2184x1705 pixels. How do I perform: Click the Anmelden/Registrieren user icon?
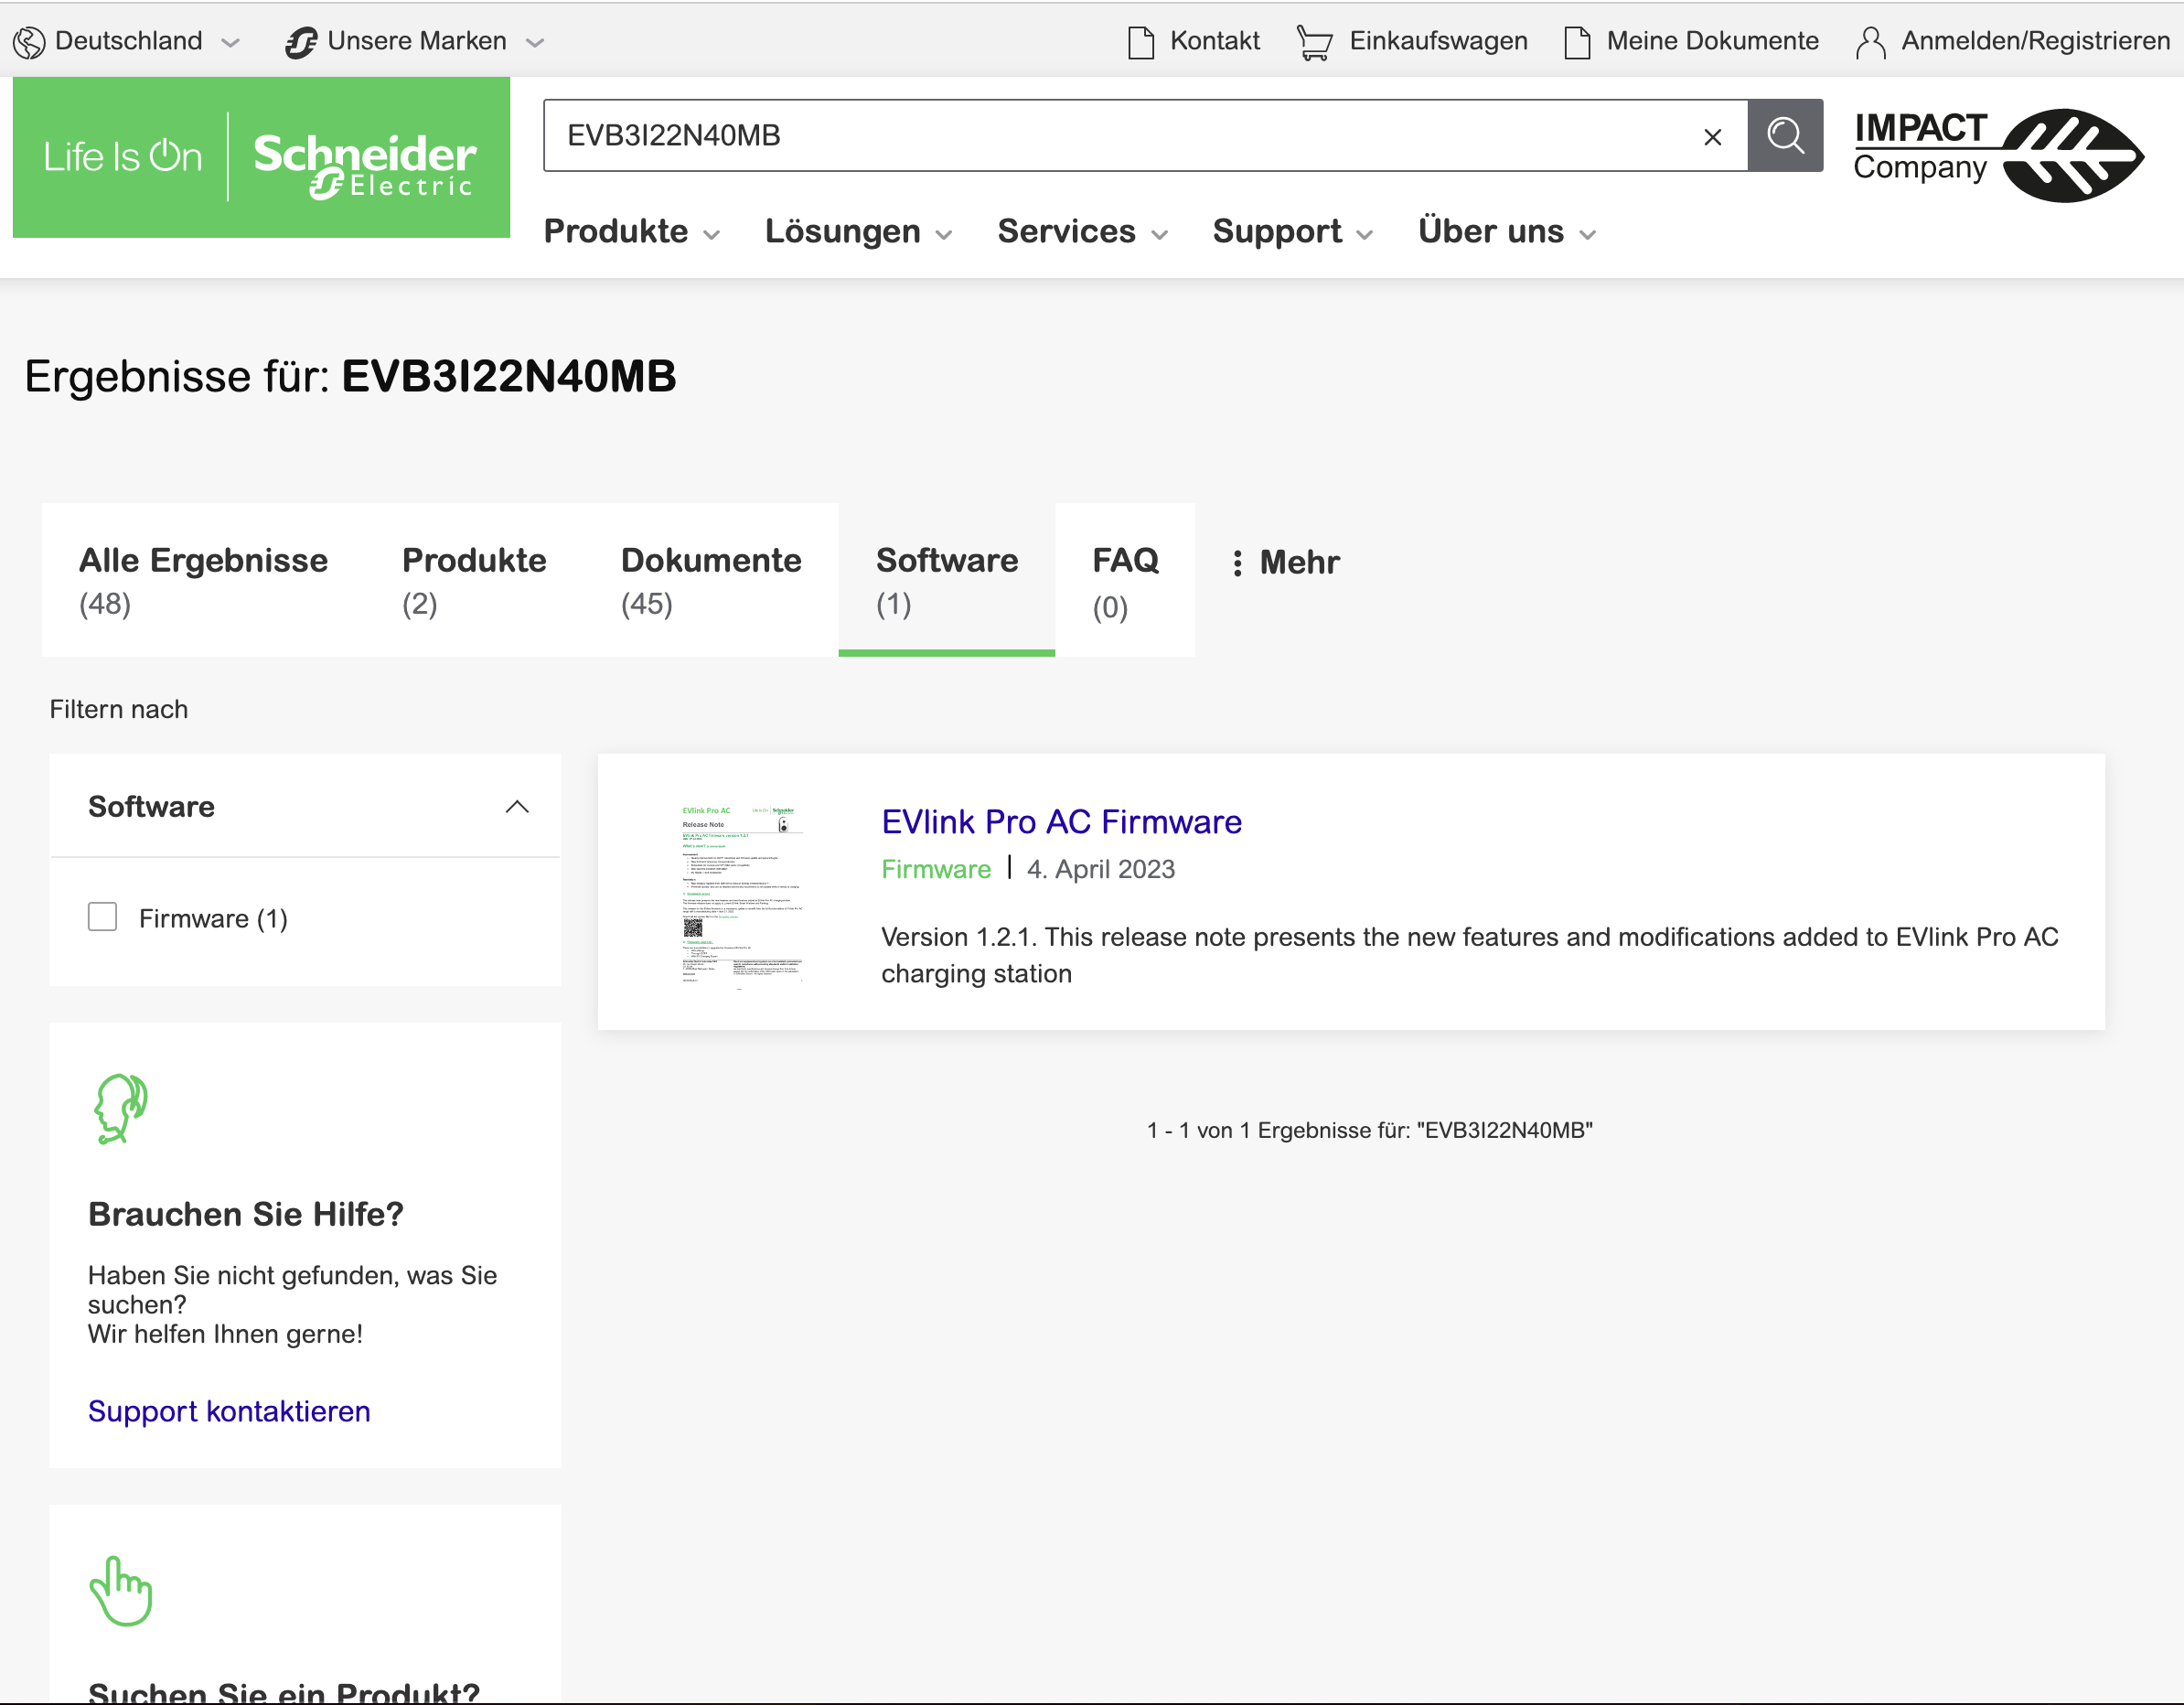coord(1870,42)
